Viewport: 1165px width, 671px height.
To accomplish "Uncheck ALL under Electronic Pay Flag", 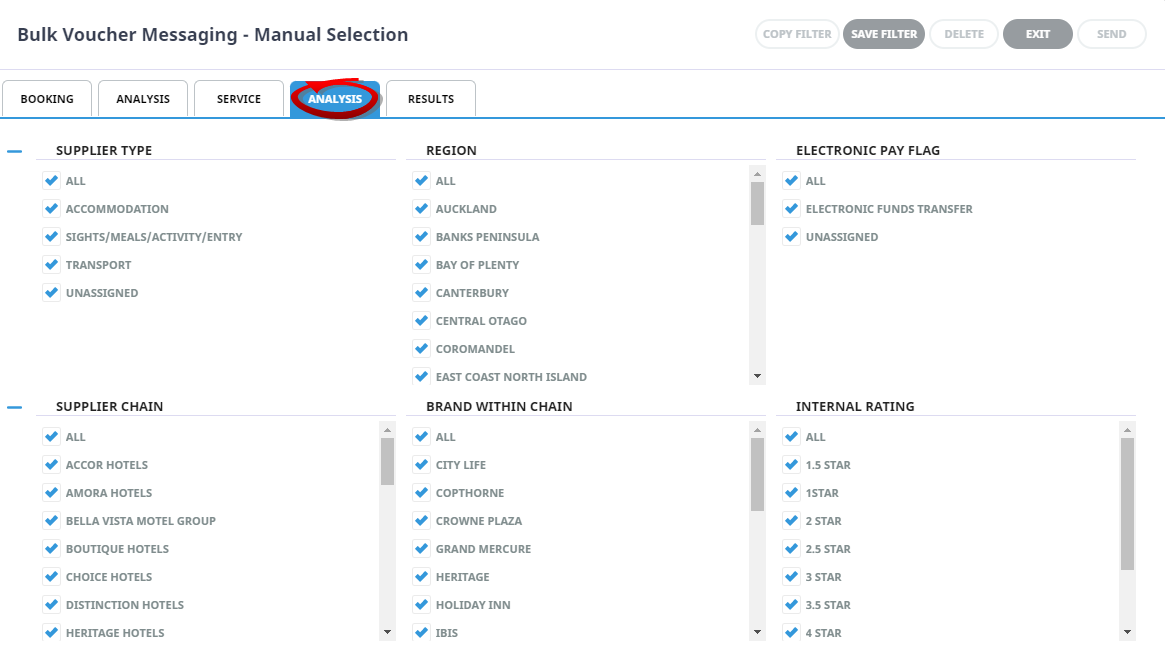I will [791, 181].
